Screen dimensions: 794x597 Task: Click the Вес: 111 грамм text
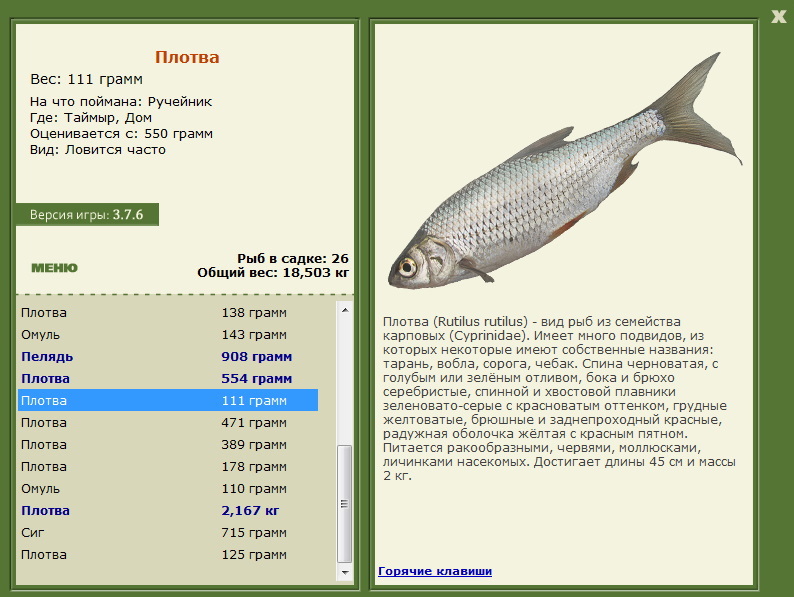(x=87, y=79)
